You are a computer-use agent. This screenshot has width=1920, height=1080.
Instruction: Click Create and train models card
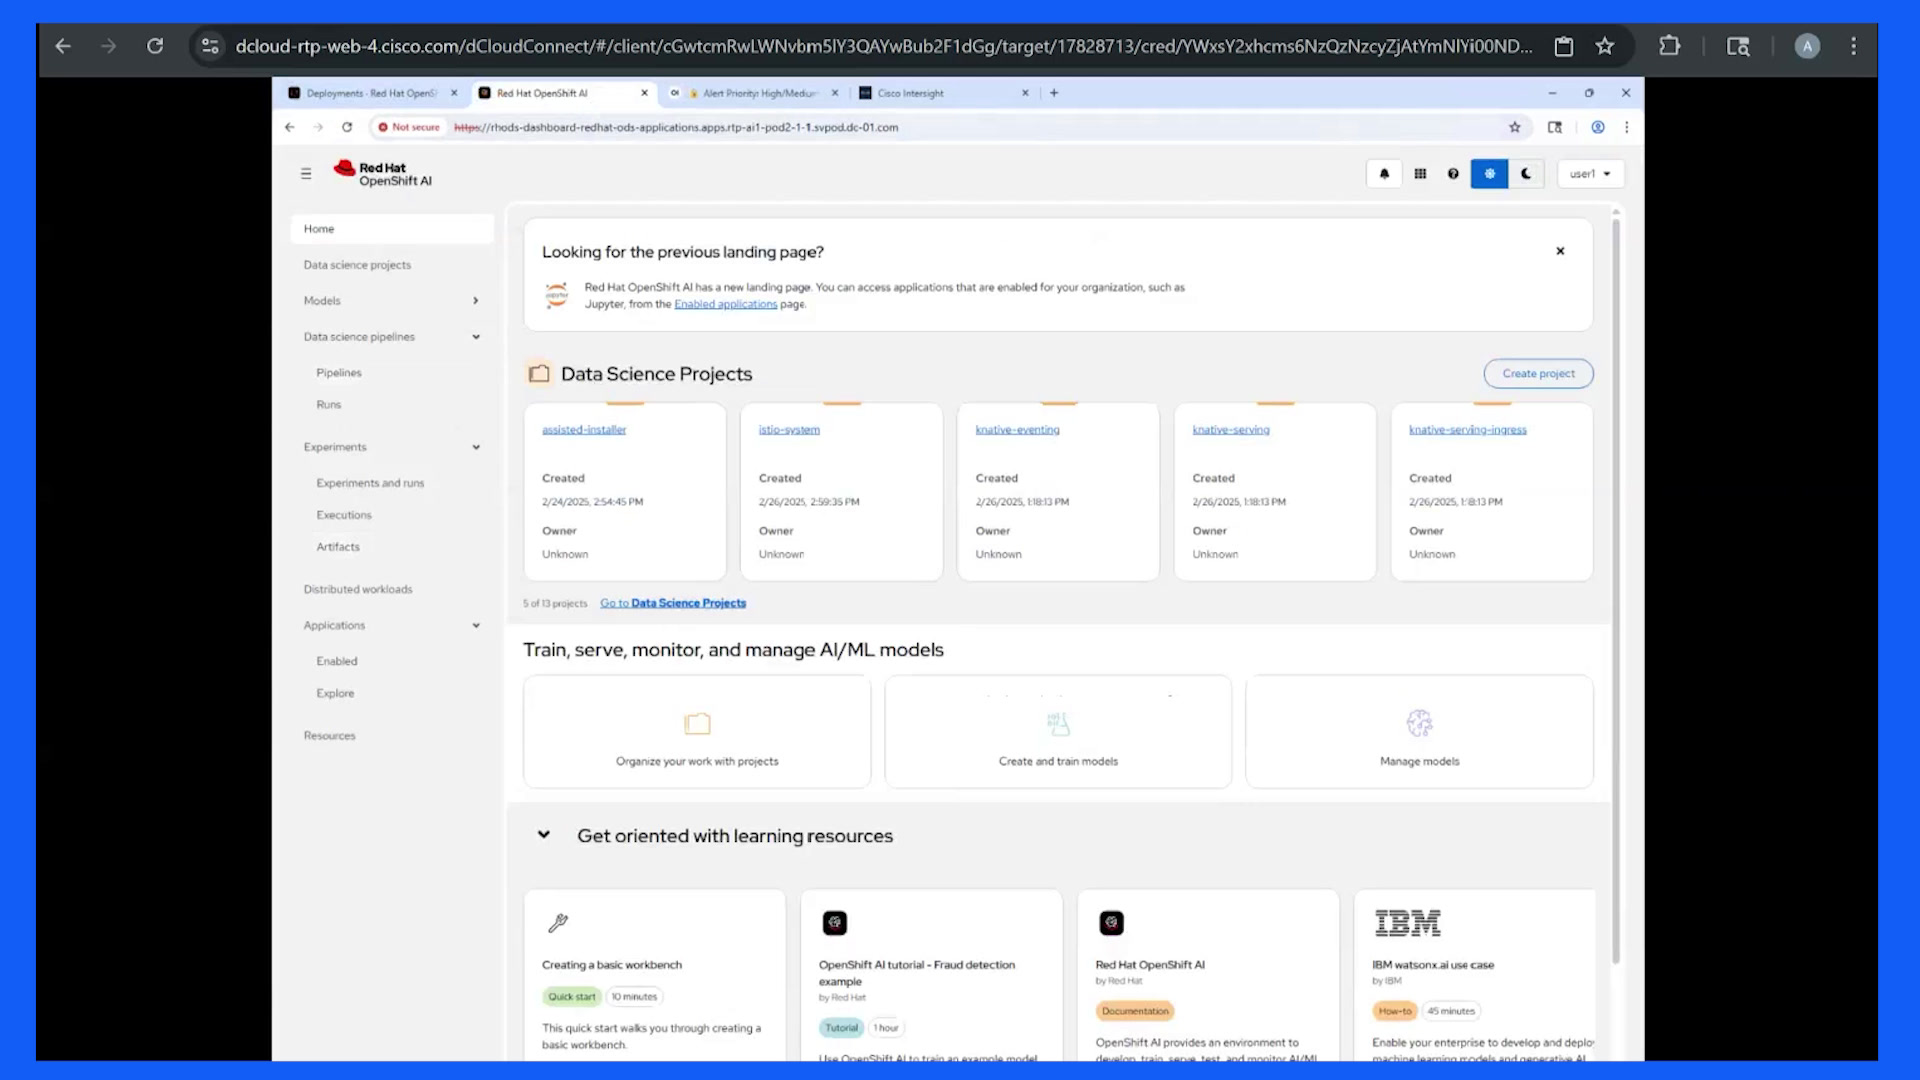tap(1058, 732)
